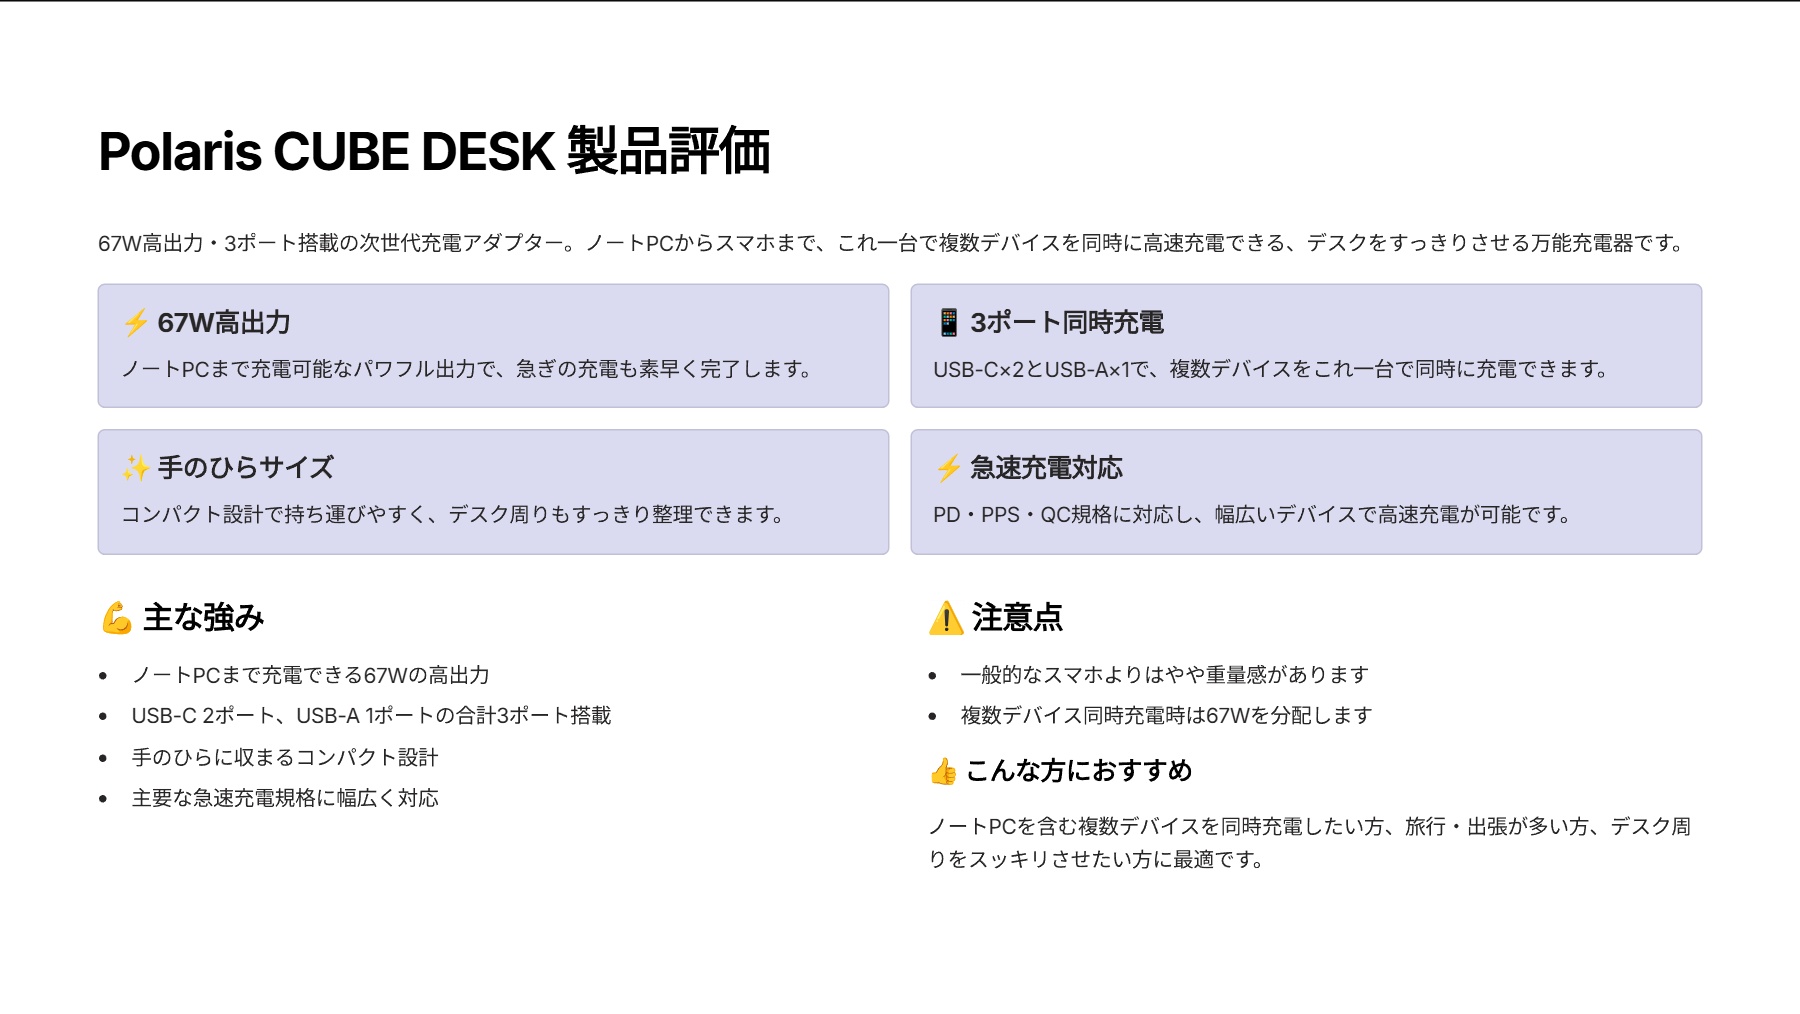1800x1014 pixels.
Task: Expand the 主な強み section
Action: [203, 618]
